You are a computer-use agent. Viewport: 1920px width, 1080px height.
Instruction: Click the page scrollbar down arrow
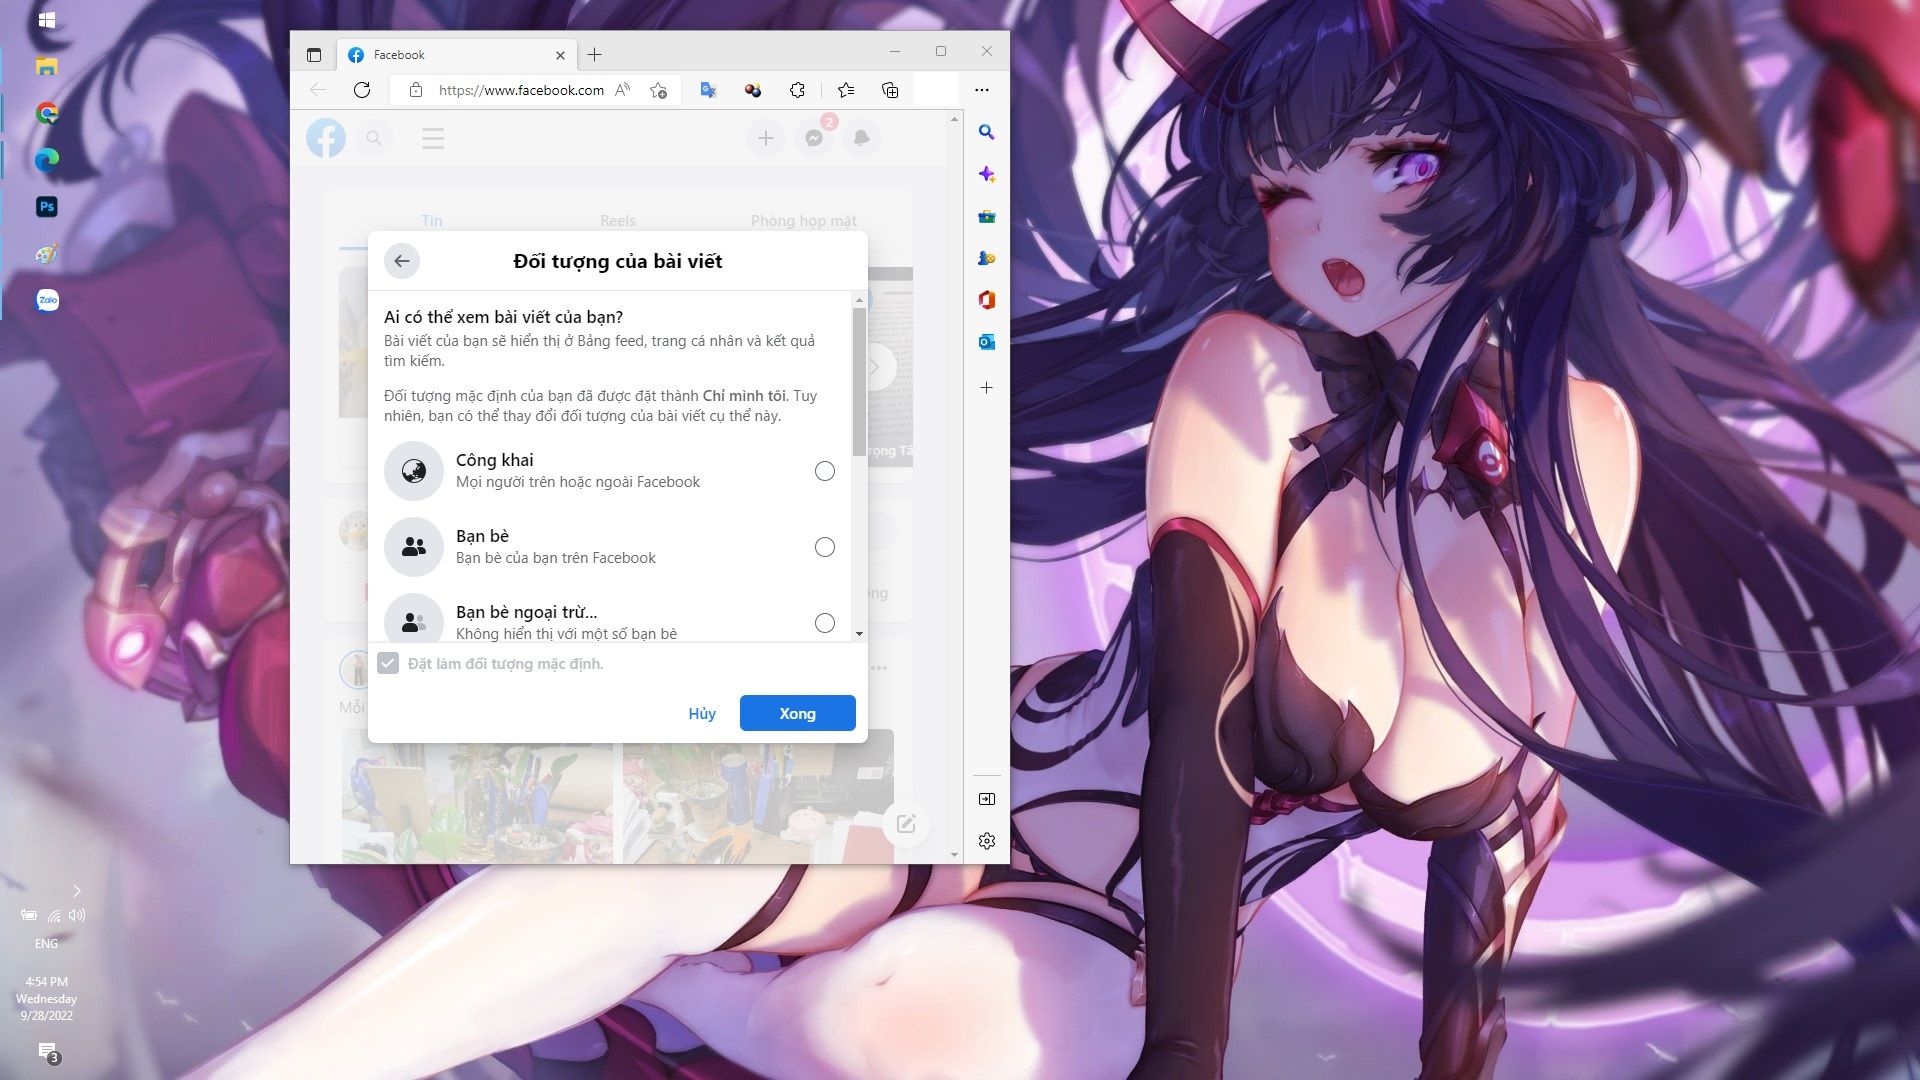[954, 855]
